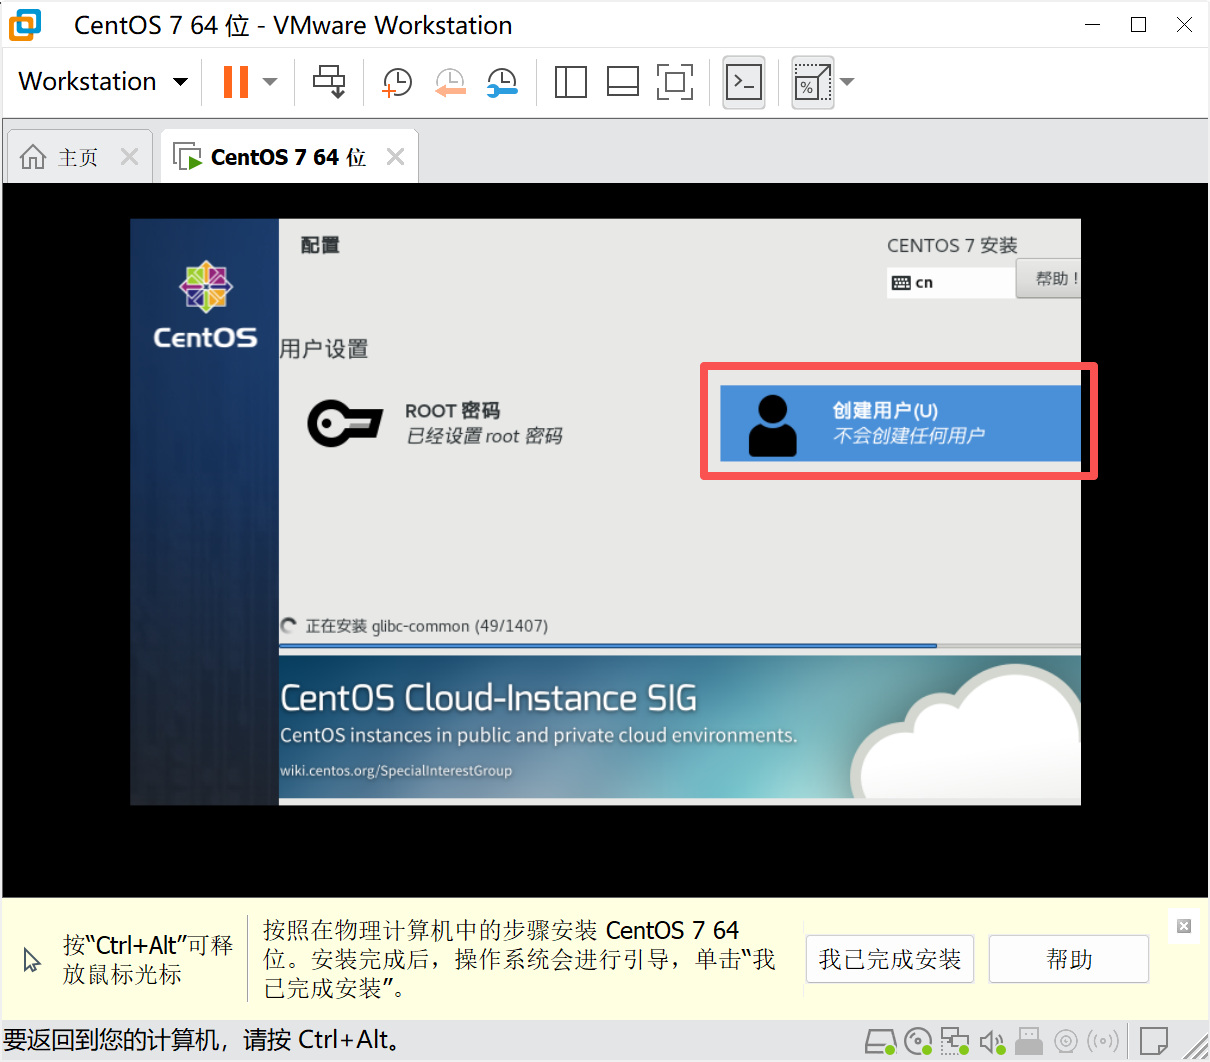Click the Bluetooth wireless device status icon
This screenshot has width=1210, height=1062.
(x=1103, y=1042)
